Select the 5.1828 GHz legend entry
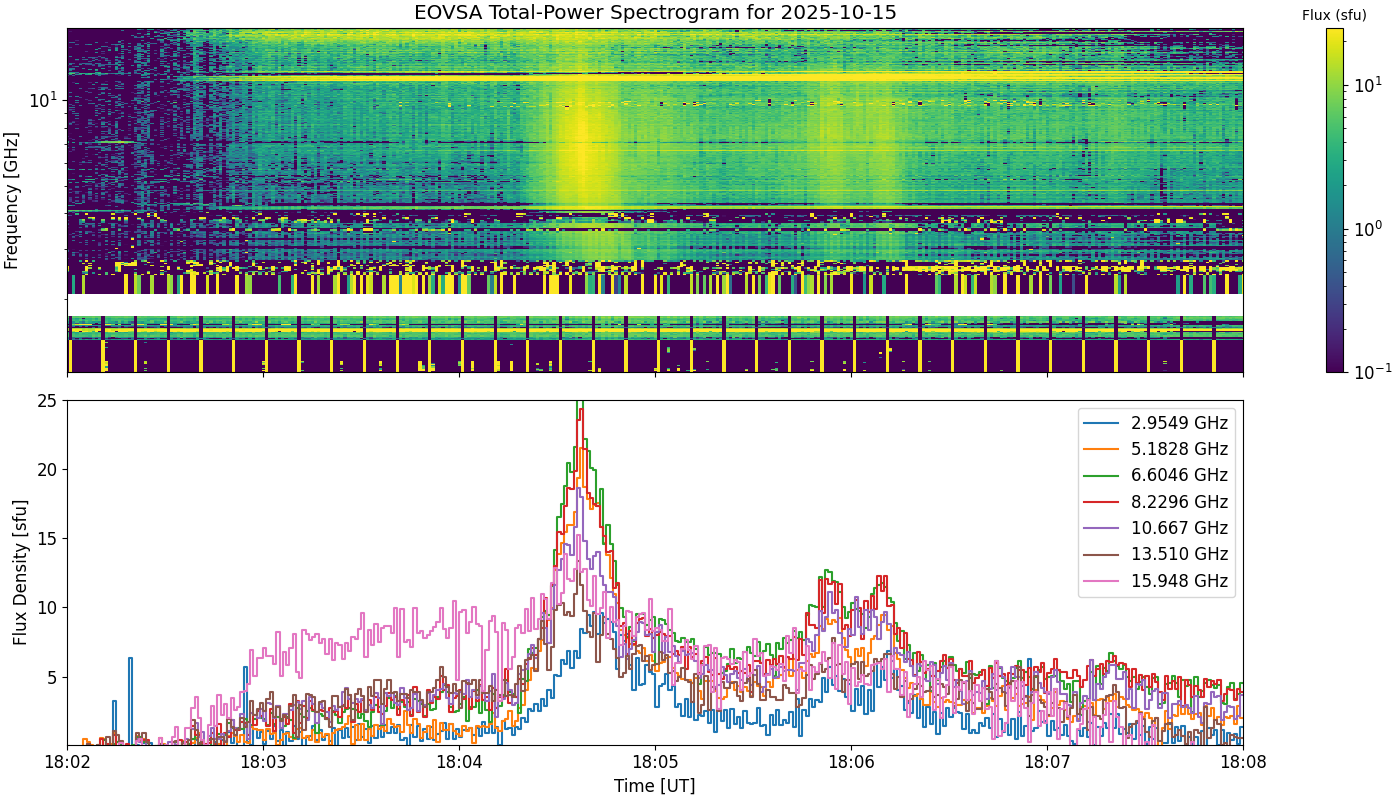Image resolution: width=1400 pixels, height=800 pixels. [x=1156, y=449]
